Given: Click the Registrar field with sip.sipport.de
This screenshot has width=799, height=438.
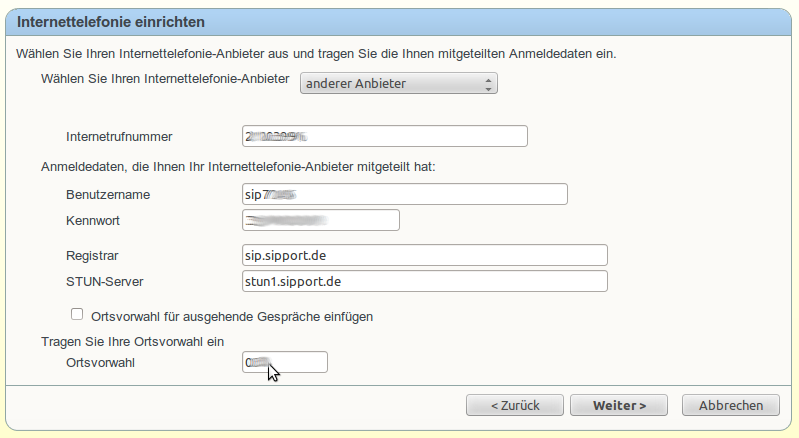Looking at the screenshot, I should coord(424,255).
